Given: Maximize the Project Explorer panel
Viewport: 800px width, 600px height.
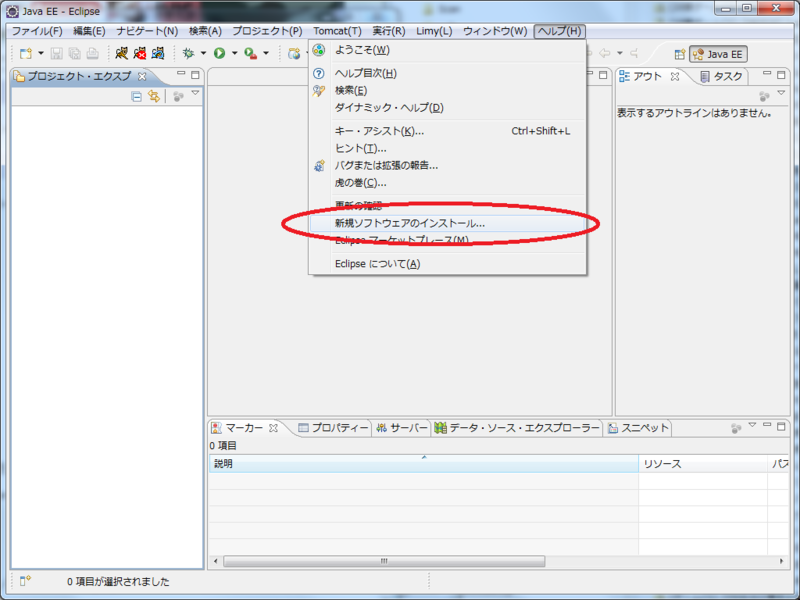Looking at the screenshot, I should click(195, 76).
